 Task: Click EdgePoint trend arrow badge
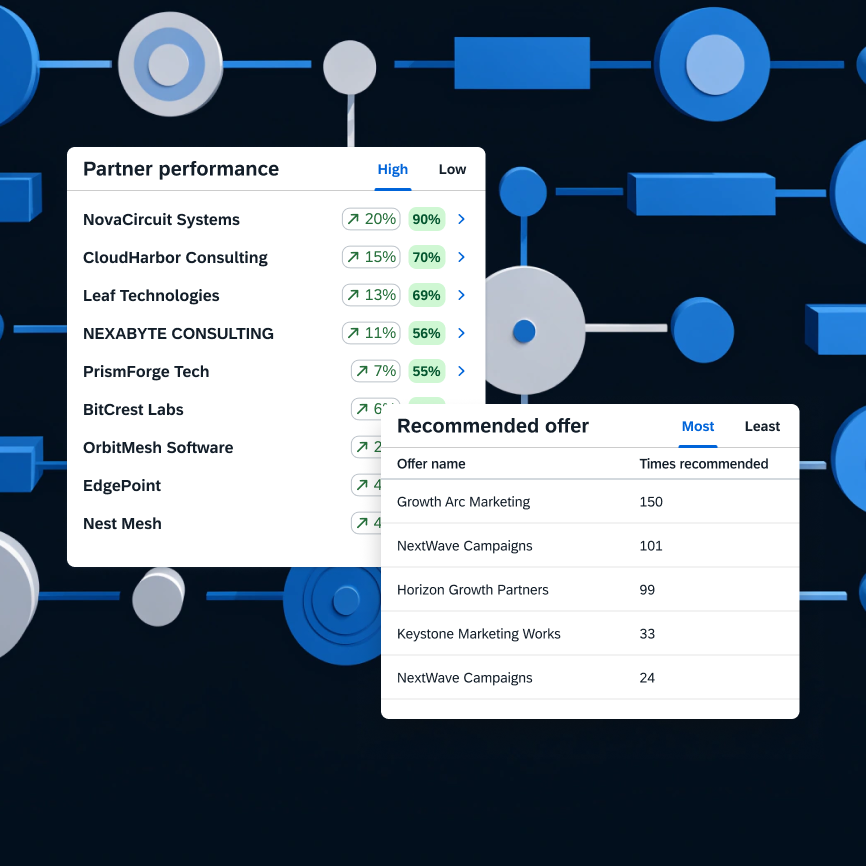coord(366,485)
